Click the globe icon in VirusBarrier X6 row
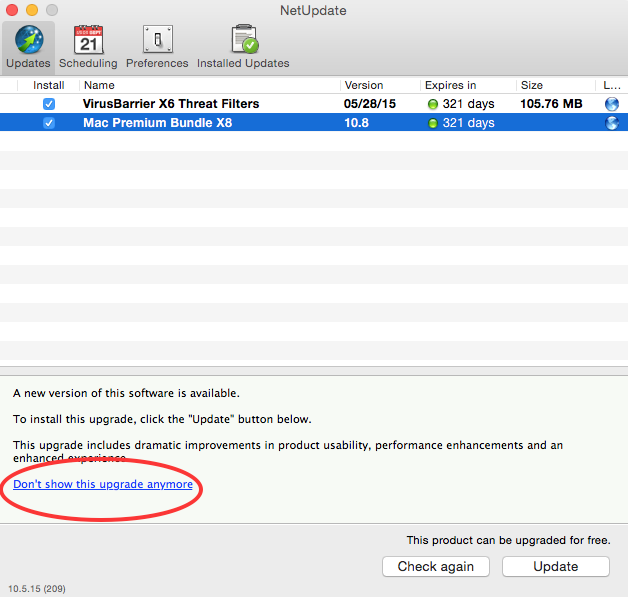 click(x=612, y=104)
